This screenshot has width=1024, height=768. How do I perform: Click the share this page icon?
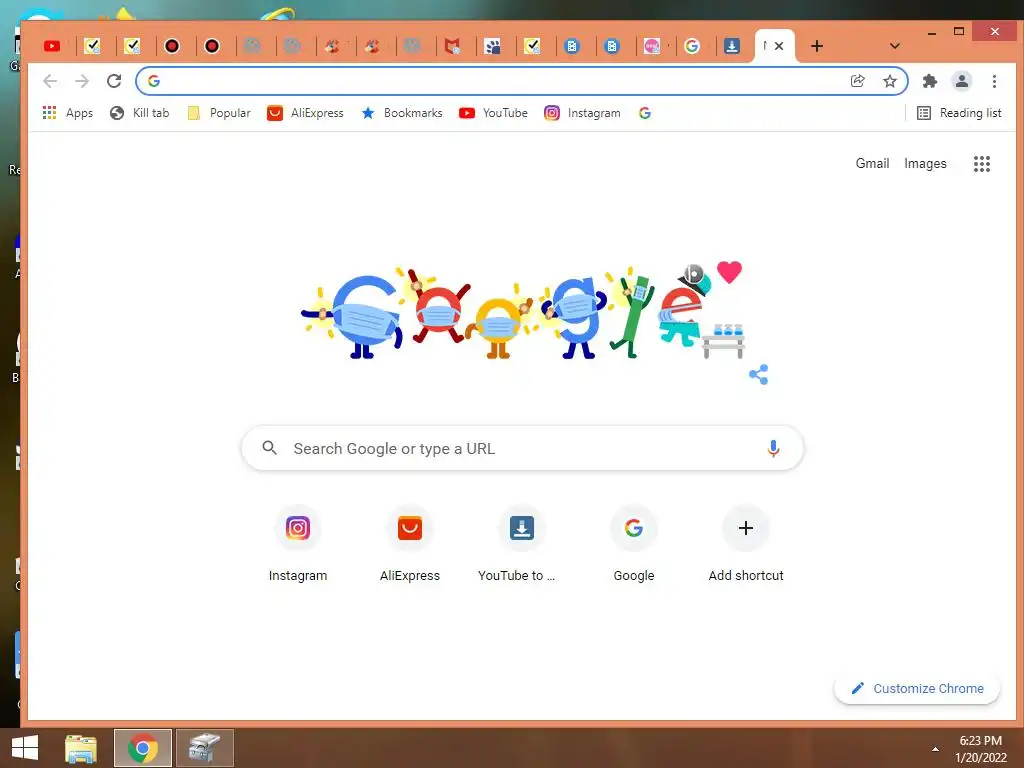pos(857,81)
